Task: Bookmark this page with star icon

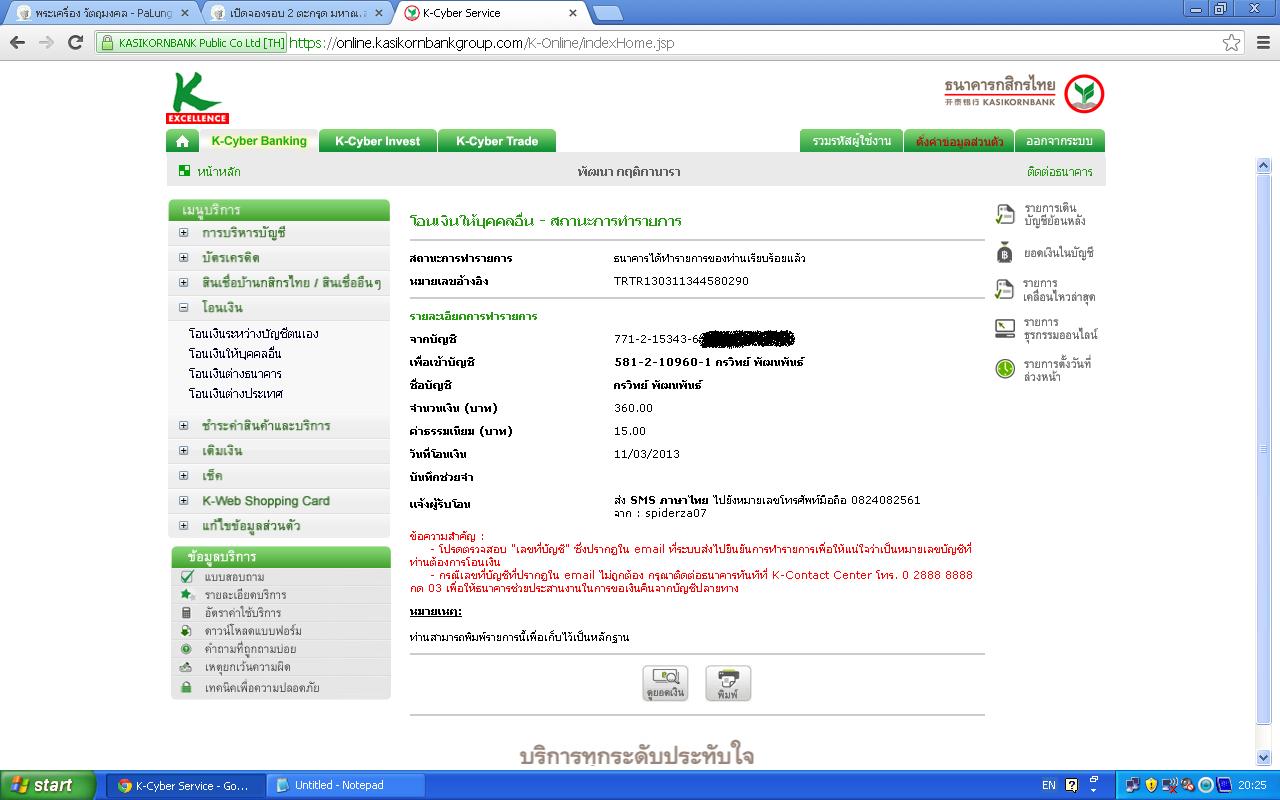Action: point(1231,43)
